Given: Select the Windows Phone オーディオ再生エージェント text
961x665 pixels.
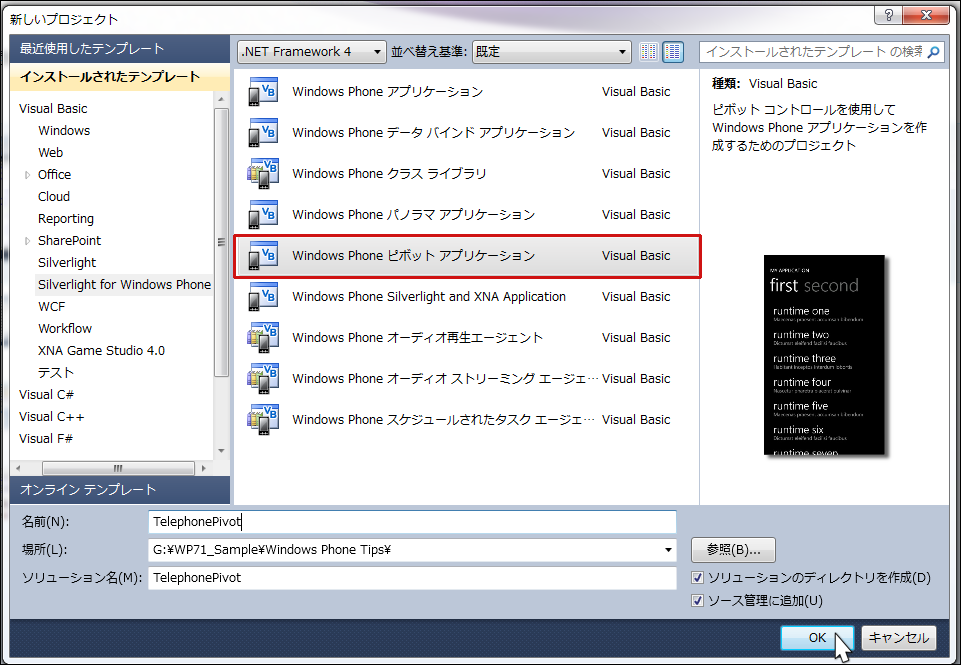Looking at the screenshot, I should coord(417,338).
